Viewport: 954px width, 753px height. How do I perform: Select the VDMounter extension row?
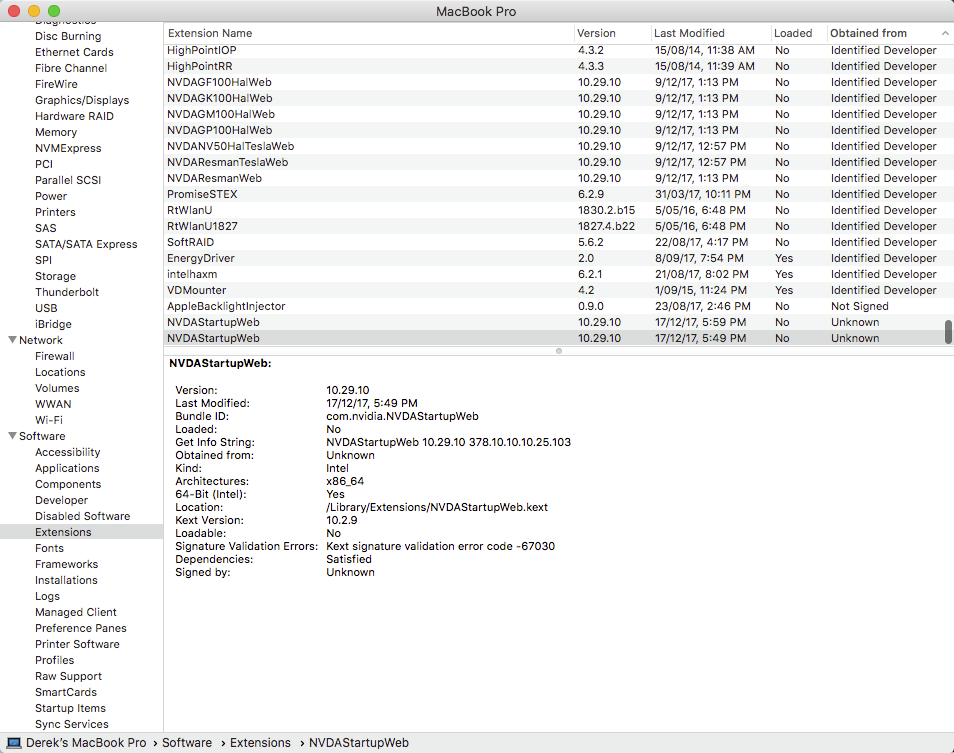(552, 290)
